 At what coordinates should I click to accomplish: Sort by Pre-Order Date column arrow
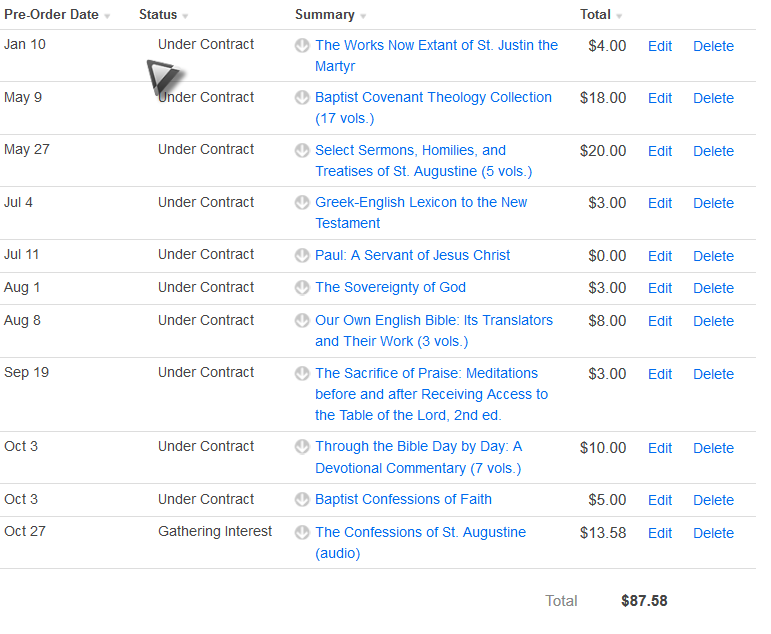point(107,17)
